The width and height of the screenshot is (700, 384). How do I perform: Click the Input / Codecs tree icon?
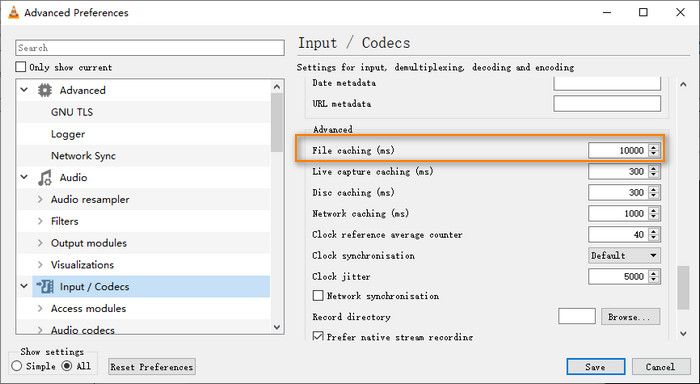point(45,287)
